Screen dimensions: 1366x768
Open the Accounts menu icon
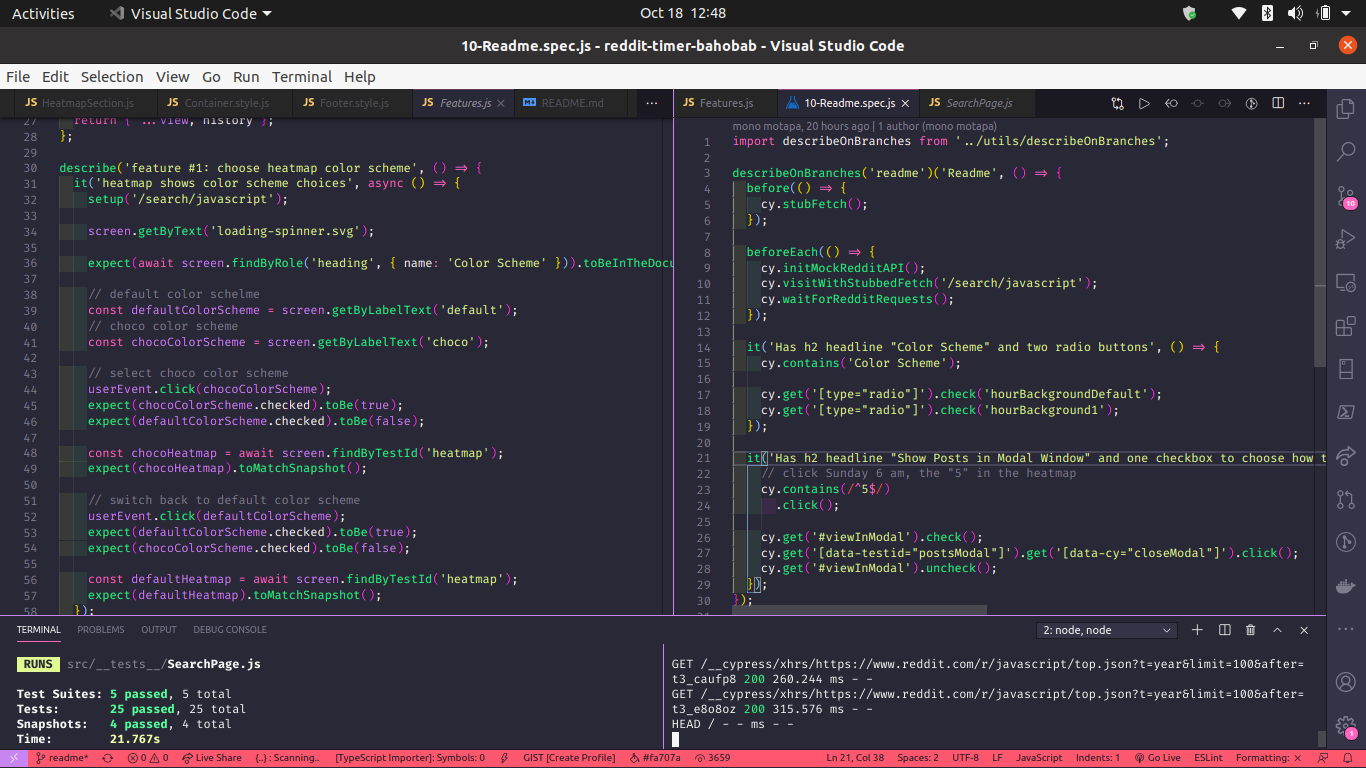point(1345,682)
